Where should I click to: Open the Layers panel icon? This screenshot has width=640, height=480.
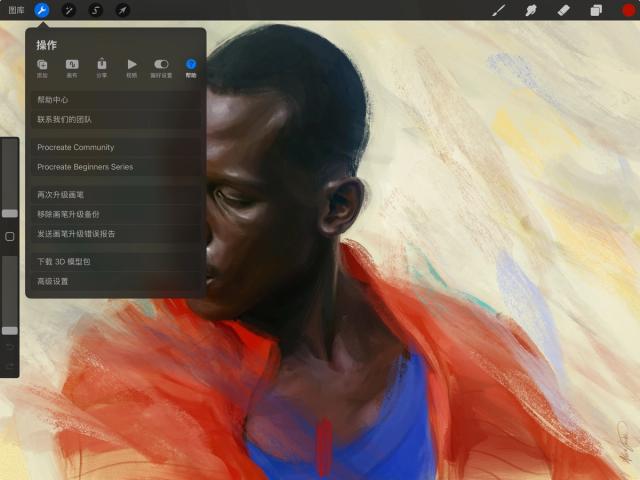pyautogui.click(x=596, y=10)
